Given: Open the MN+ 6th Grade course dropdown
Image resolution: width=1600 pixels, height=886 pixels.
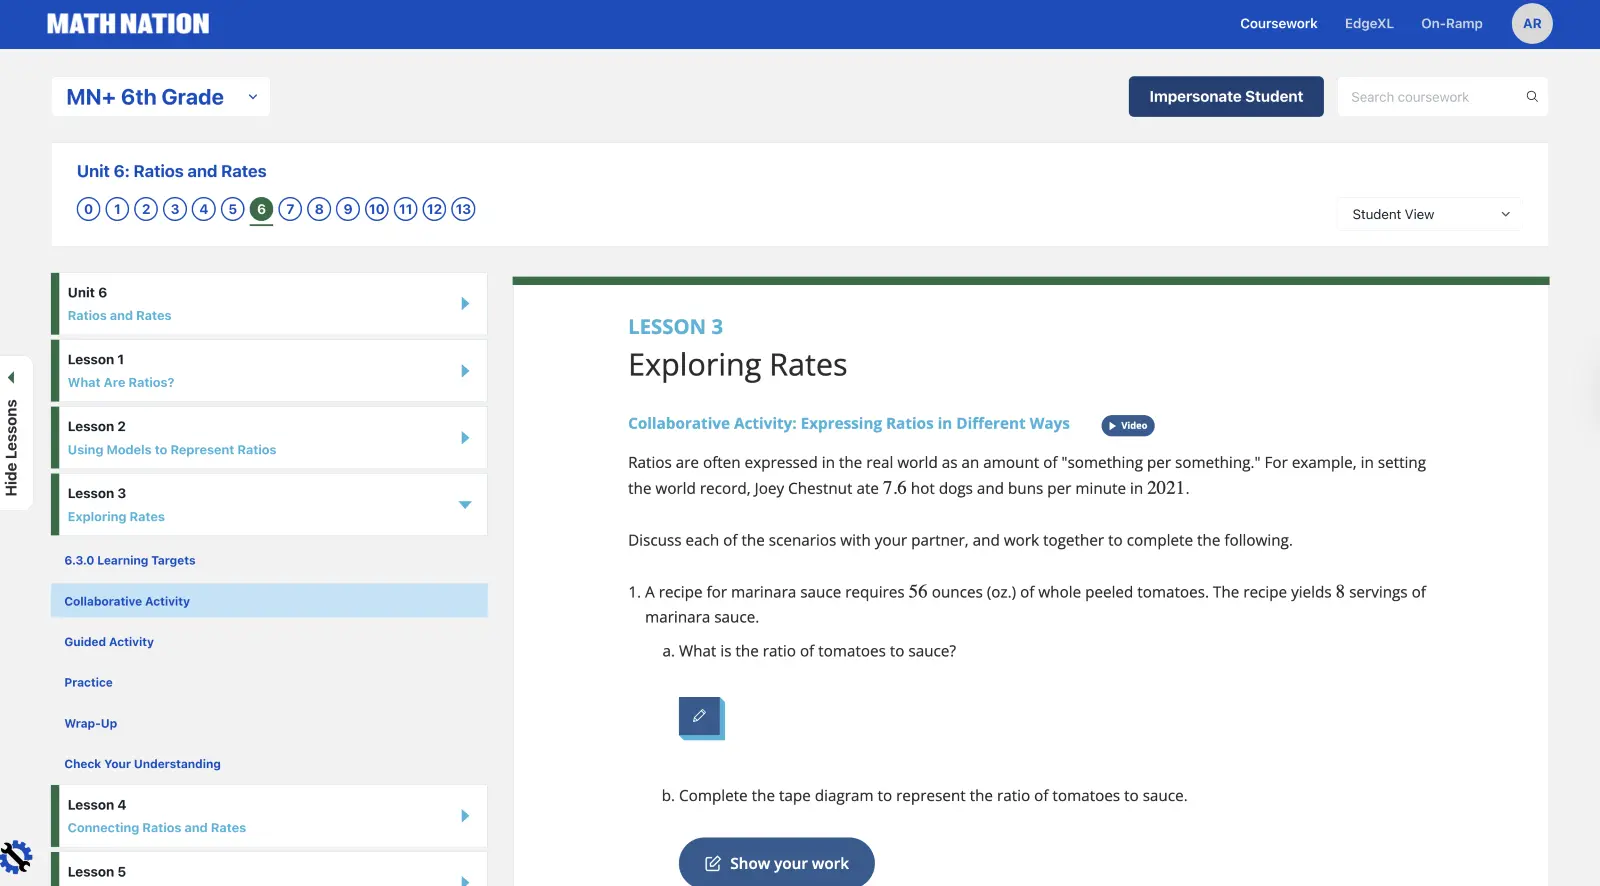Looking at the screenshot, I should pos(161,97).
